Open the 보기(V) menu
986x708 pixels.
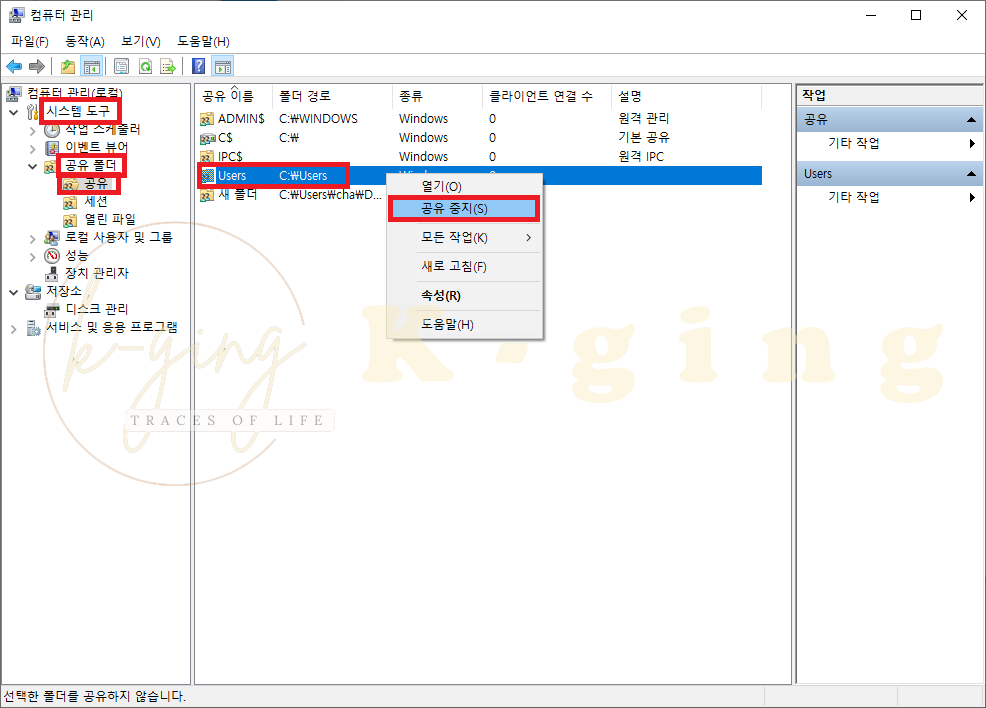coord(140,41)
